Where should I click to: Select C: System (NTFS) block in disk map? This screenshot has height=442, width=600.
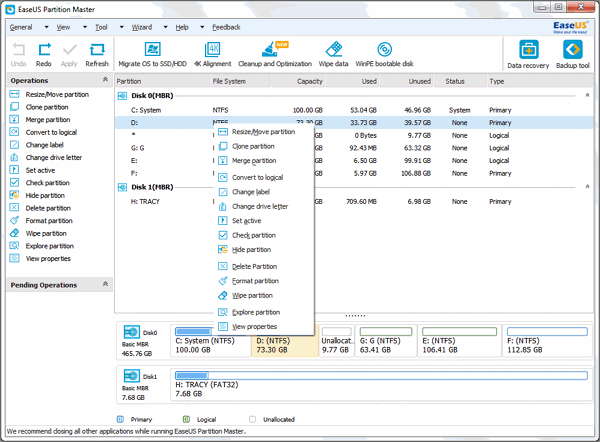(x=210, y=341)
